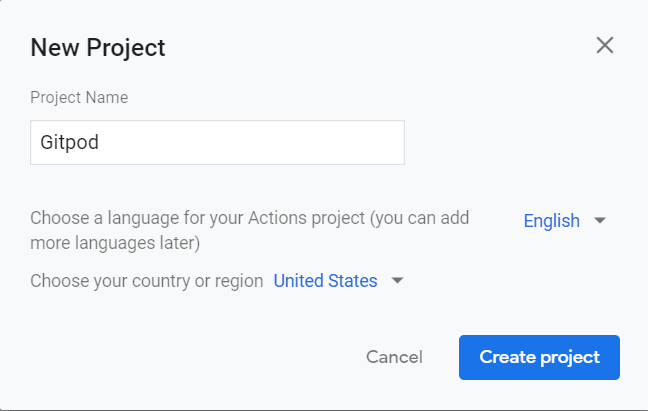Click the Project Name field label

(79, 98)
